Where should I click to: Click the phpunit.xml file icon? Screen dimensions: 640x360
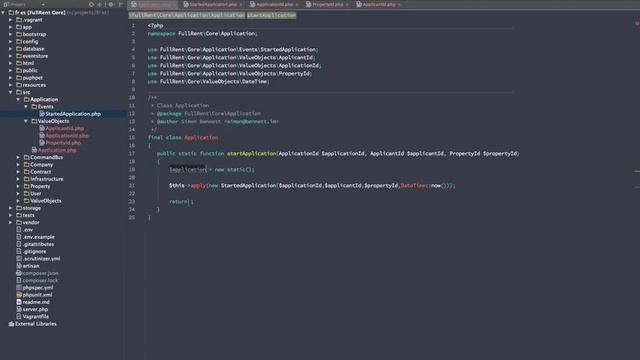click(x=19, y=295)
